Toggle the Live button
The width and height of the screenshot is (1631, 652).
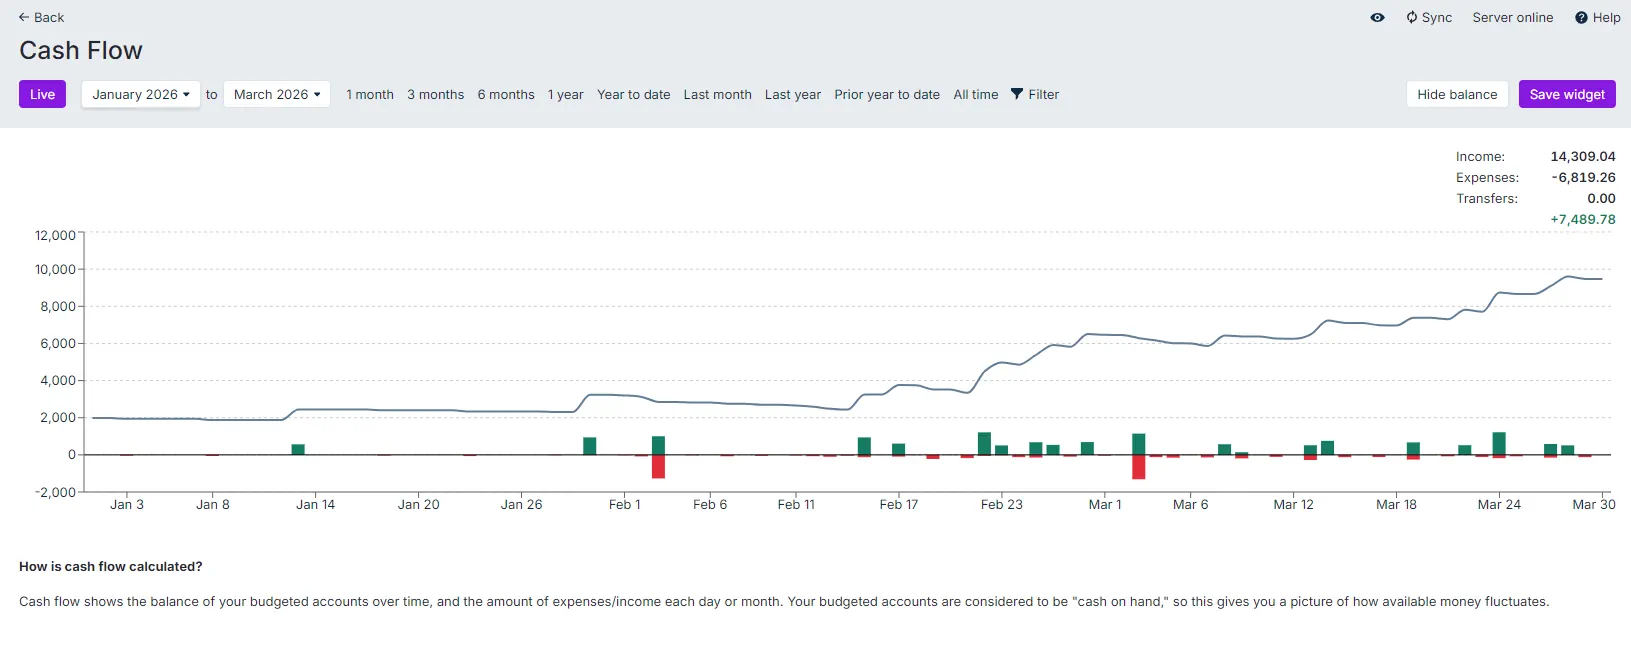tap(42, 94)
